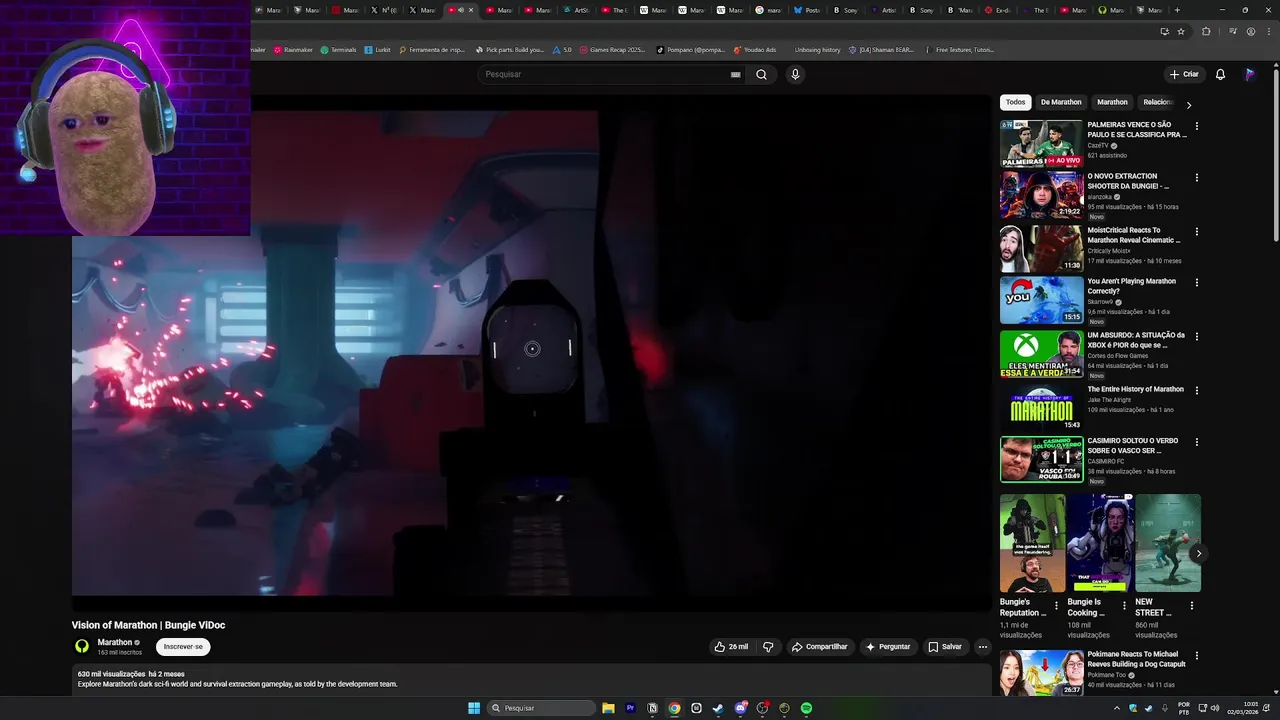This screenshot has width=1280, height=720.
Task: Select the Marathon filter chip
Action: pos(1112,102)
